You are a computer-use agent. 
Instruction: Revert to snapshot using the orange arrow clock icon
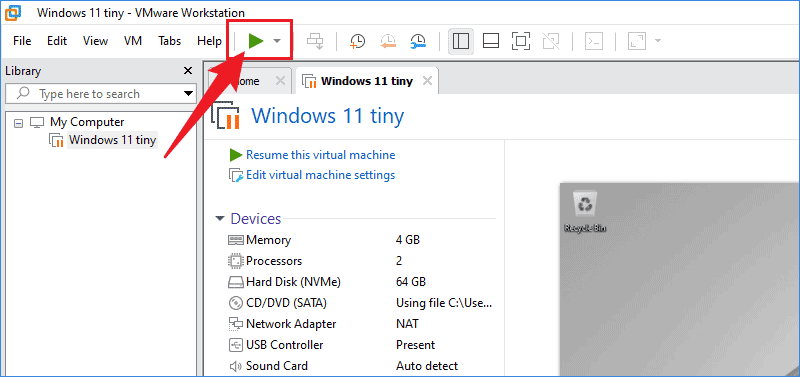tap(388, 41)
